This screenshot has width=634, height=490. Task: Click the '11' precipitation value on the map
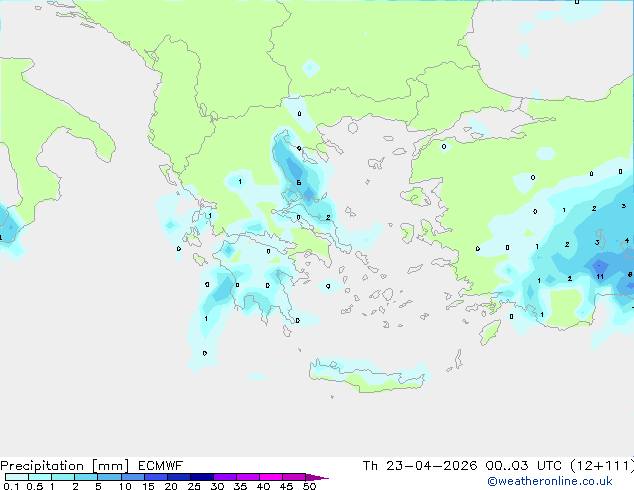pos(600,277)
